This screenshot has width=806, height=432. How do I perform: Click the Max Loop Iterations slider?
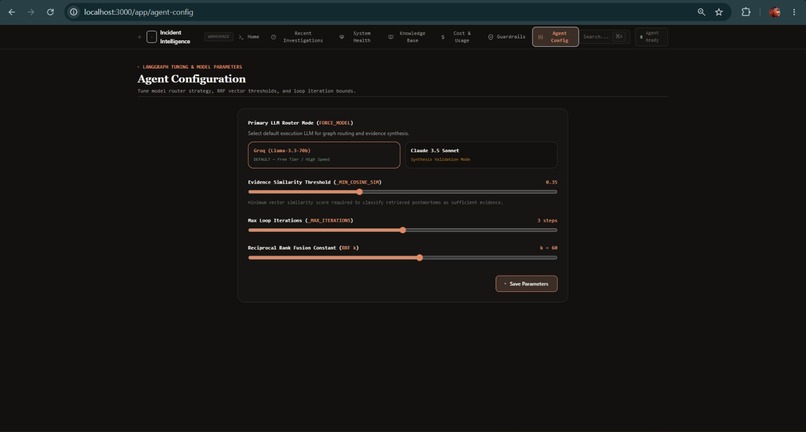tap(402, 230)
